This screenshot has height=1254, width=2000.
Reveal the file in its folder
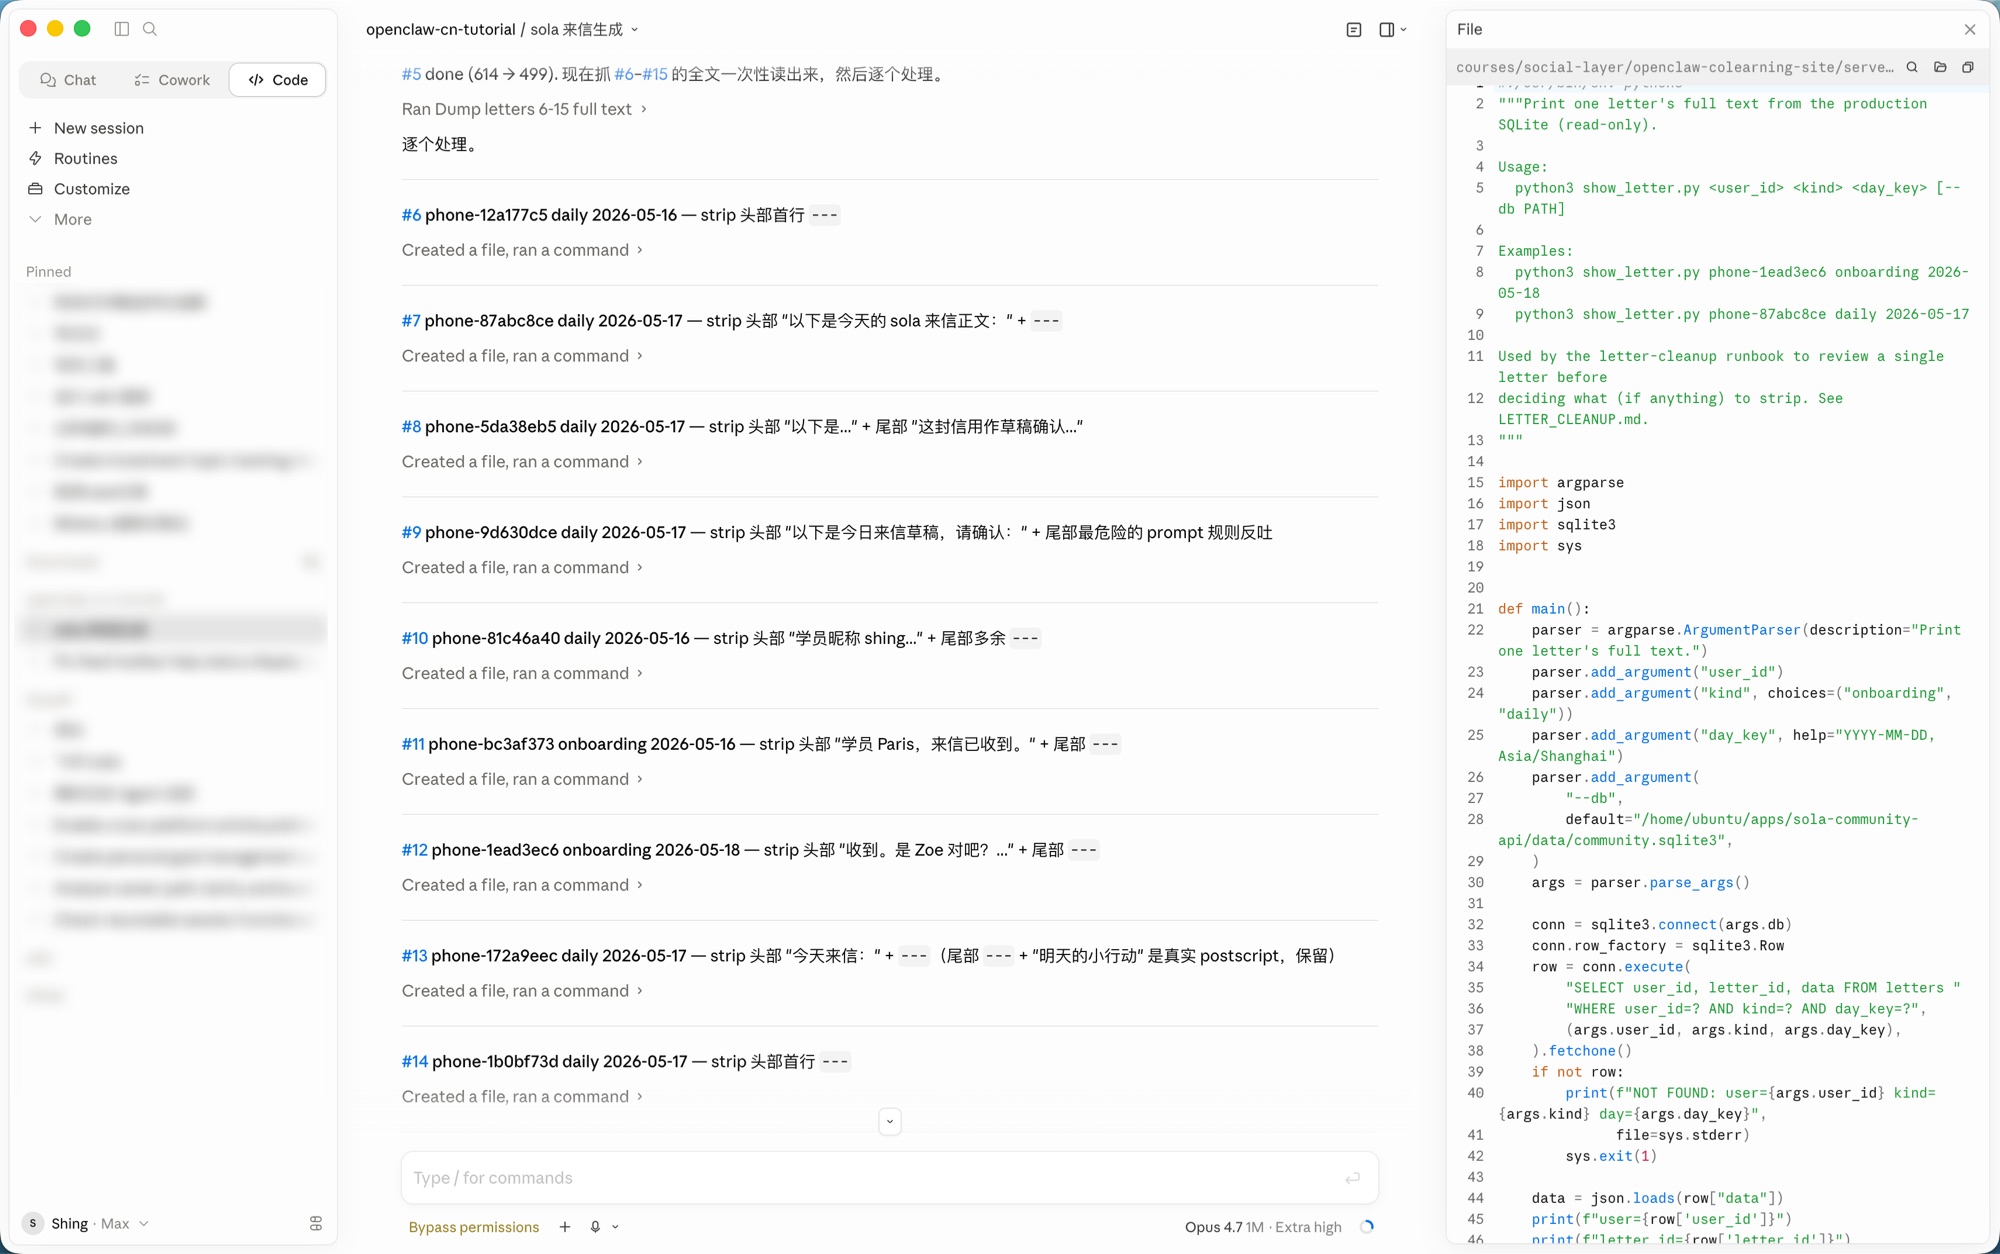click(1940, 67)
